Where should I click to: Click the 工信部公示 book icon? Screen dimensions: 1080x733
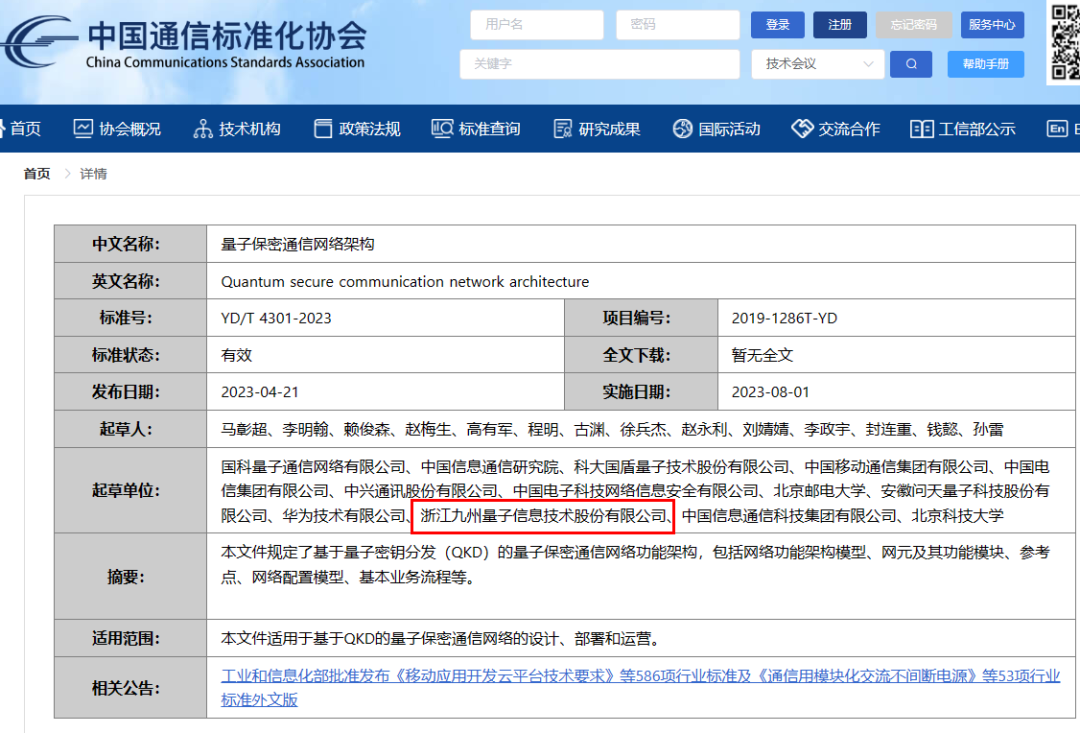(x=922, y=129)
